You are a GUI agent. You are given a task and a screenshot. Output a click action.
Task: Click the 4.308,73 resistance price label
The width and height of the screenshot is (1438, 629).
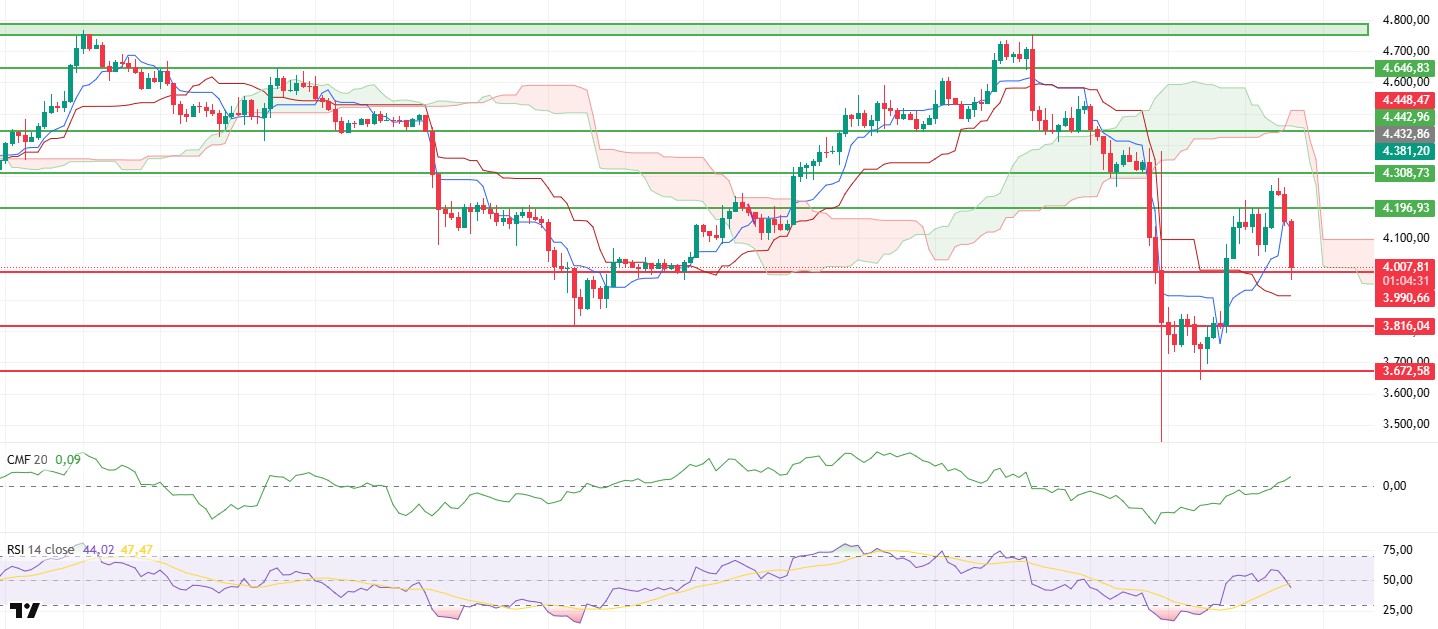point(1406,173)
